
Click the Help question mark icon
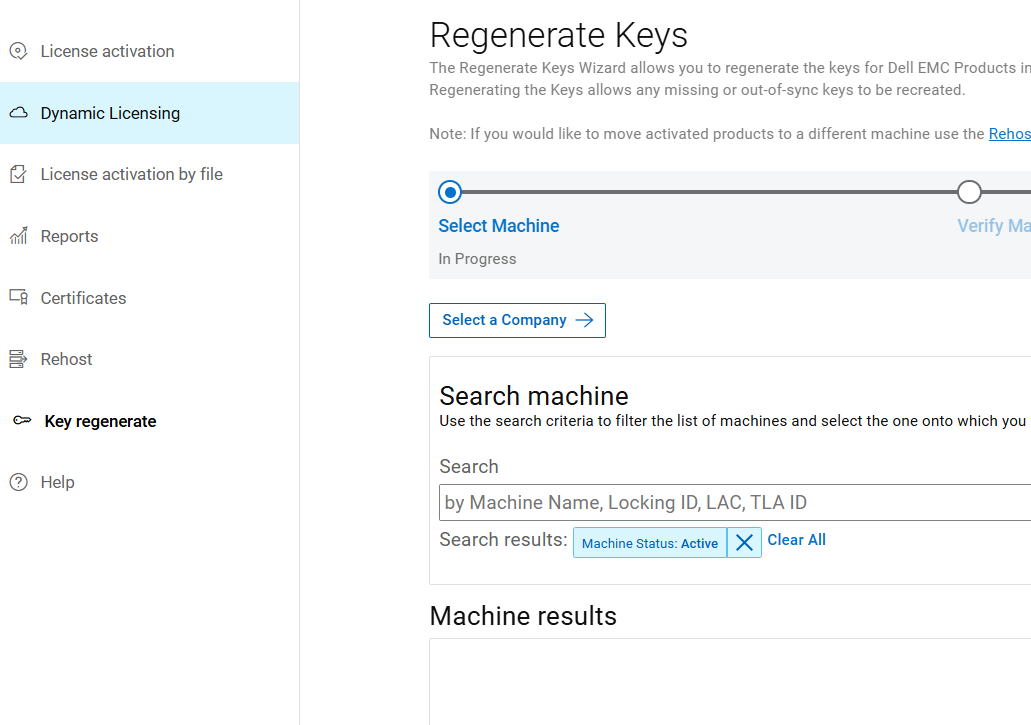coord(18,482)
